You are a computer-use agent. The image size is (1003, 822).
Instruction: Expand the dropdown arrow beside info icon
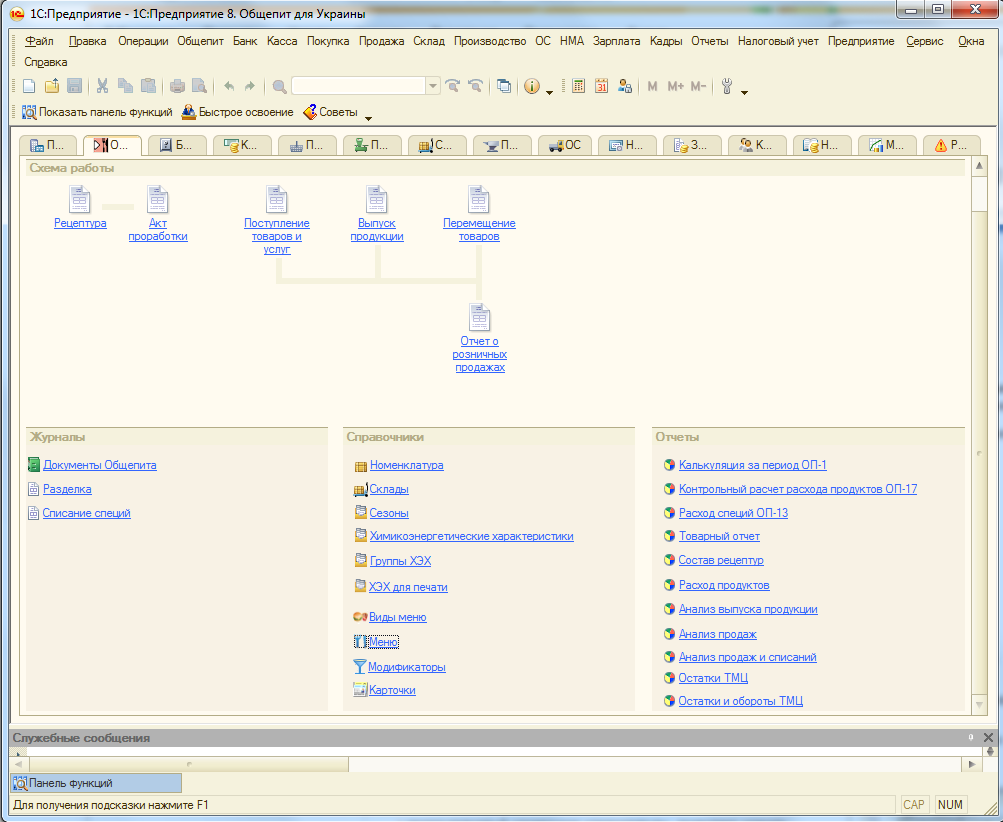[x=549, y=93]
